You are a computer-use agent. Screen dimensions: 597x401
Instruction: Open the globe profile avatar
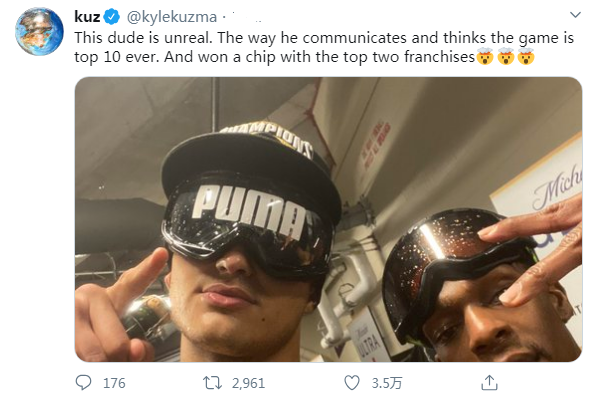39,31
